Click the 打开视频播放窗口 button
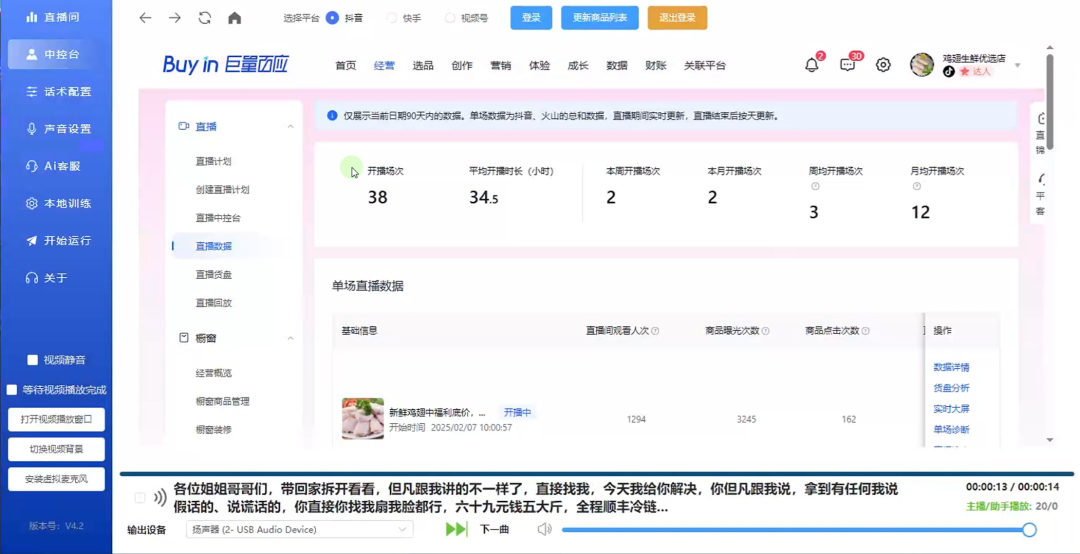 (56, 420)
